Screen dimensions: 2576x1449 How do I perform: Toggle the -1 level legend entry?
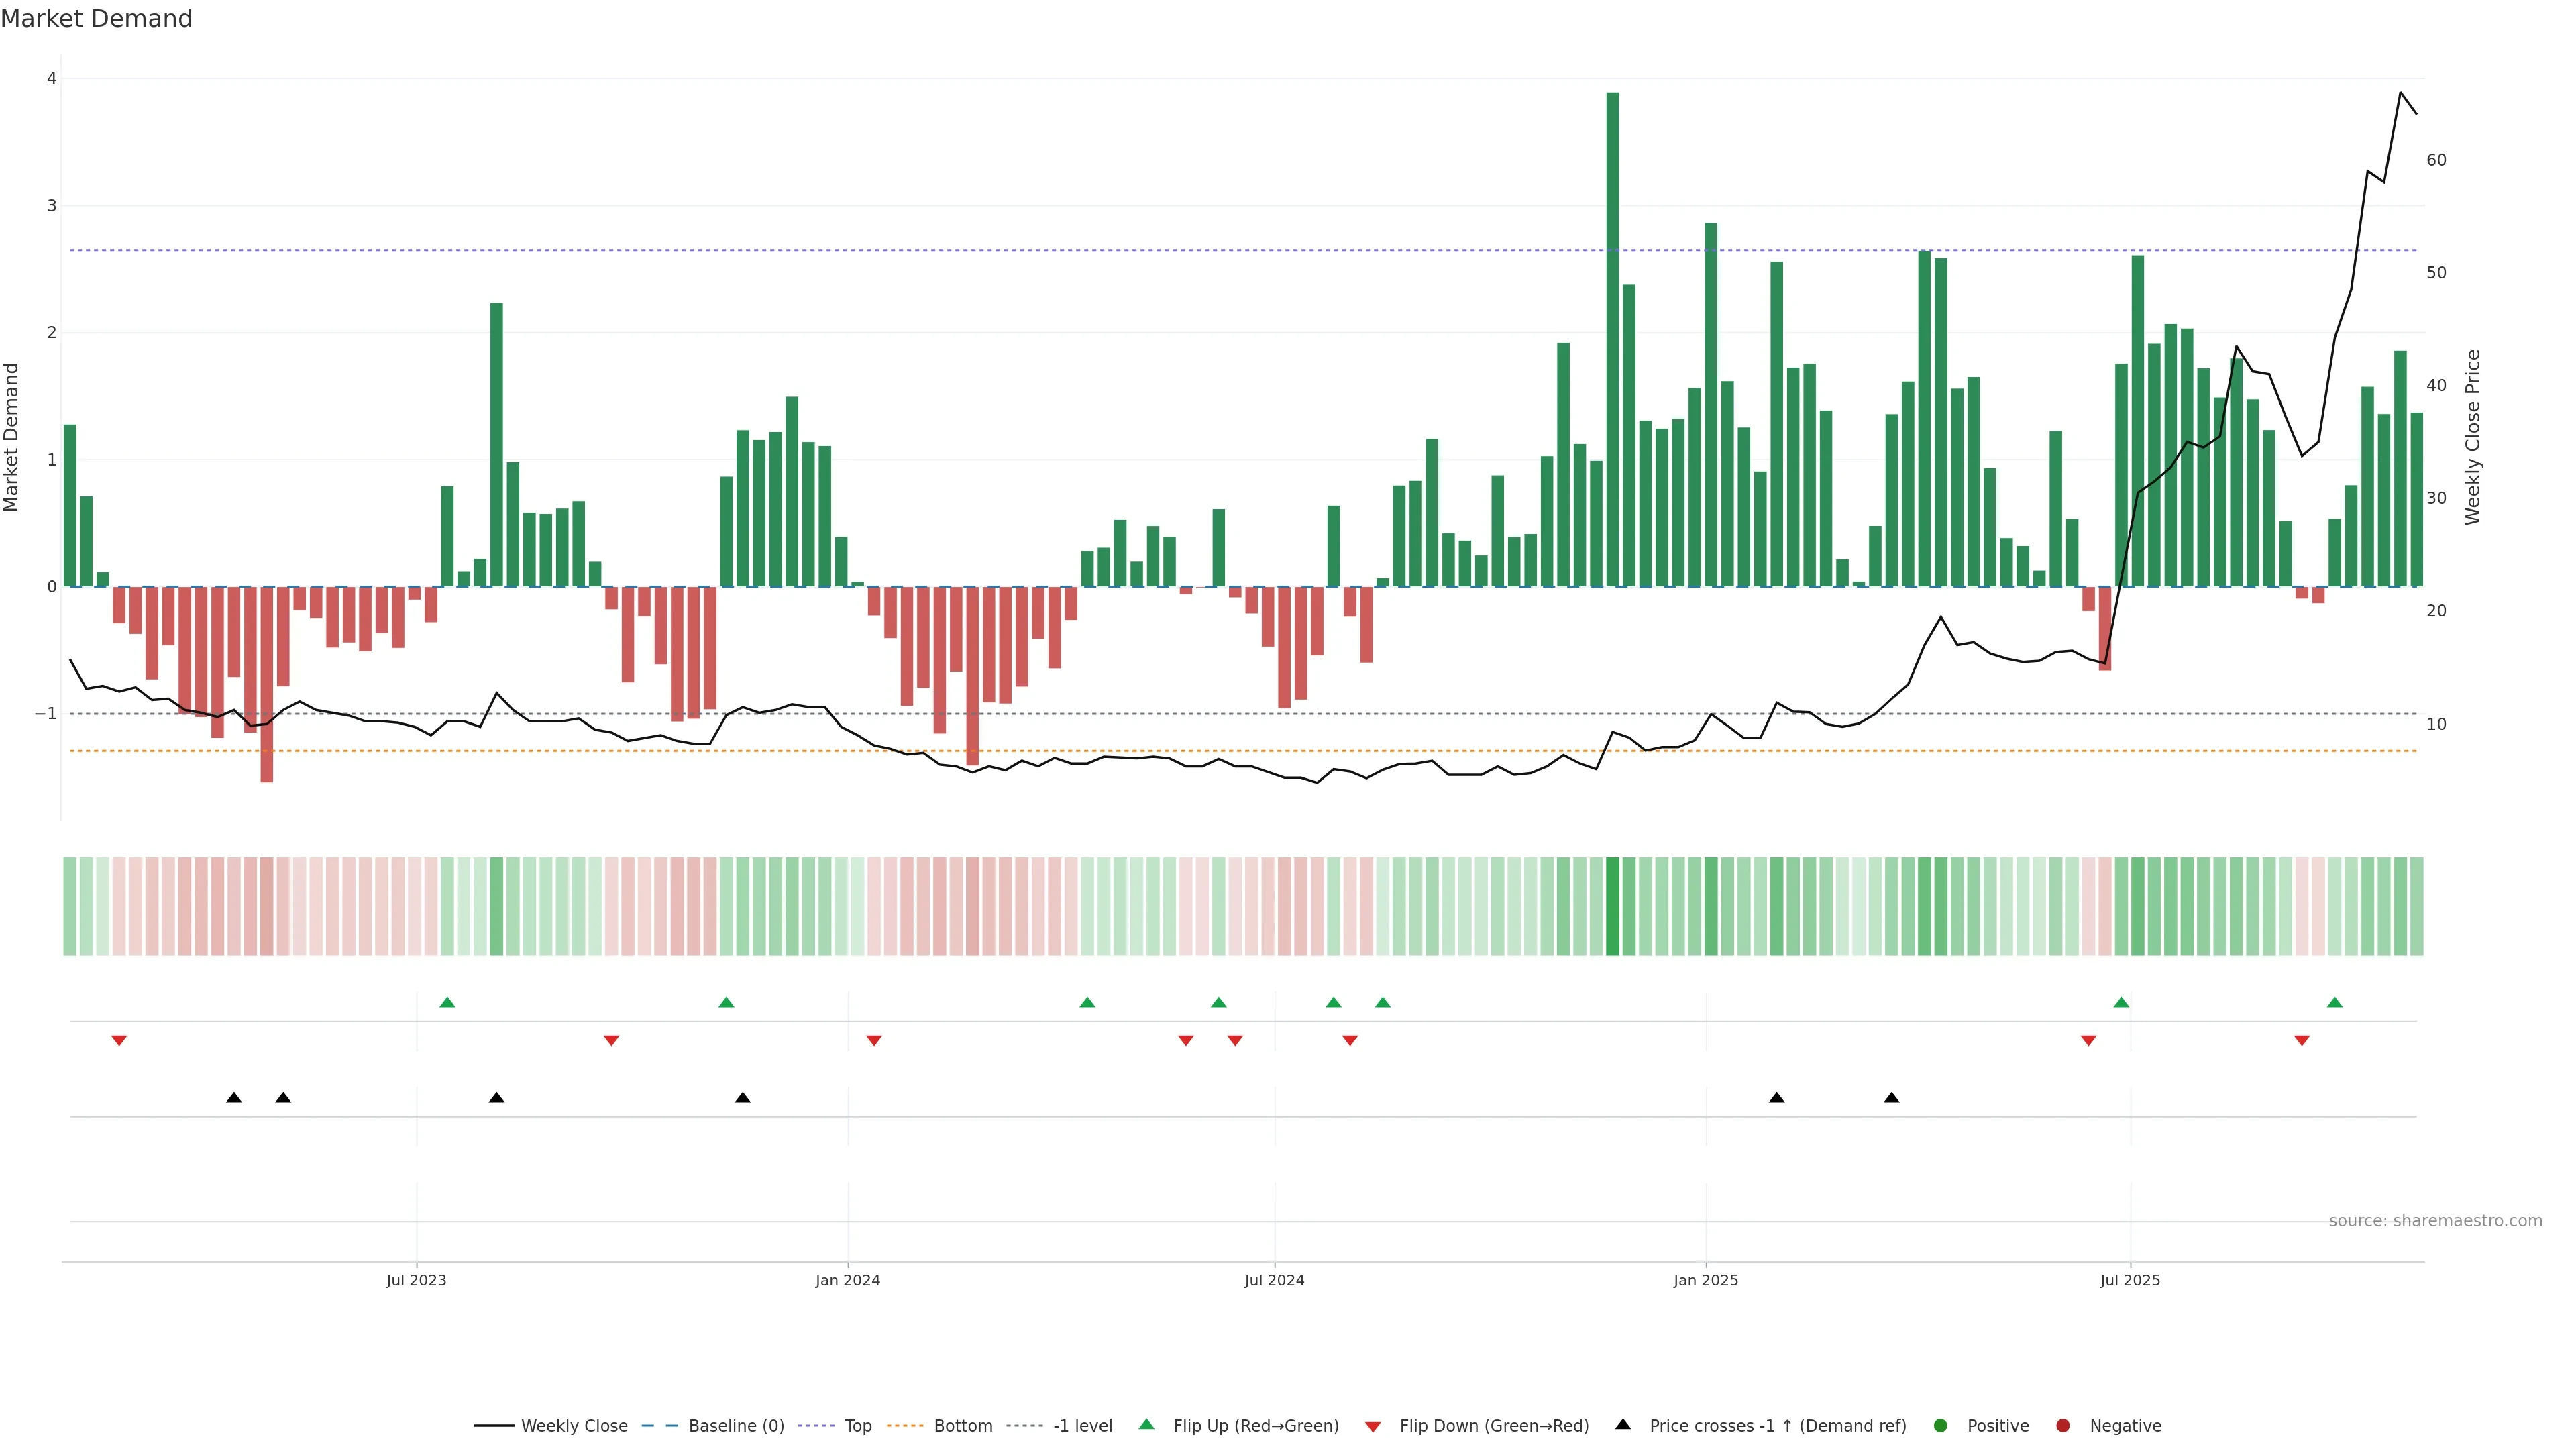coord(1082,1426)
